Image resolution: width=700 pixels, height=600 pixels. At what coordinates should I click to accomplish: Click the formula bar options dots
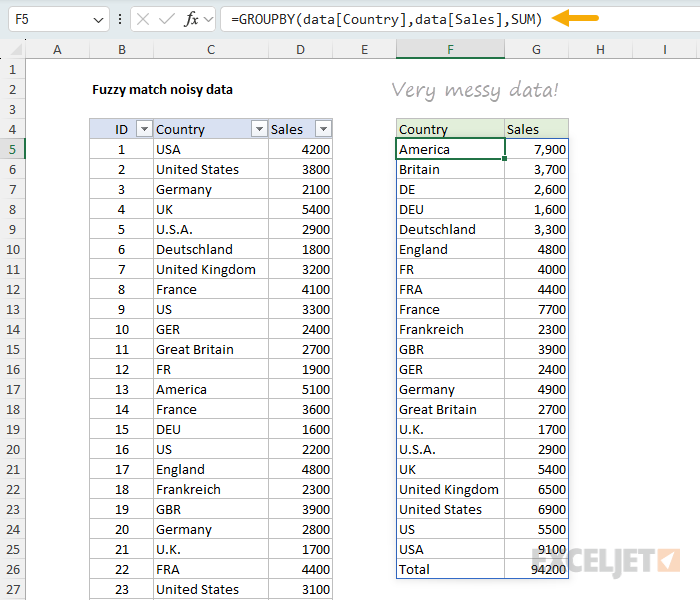point(120,19)
